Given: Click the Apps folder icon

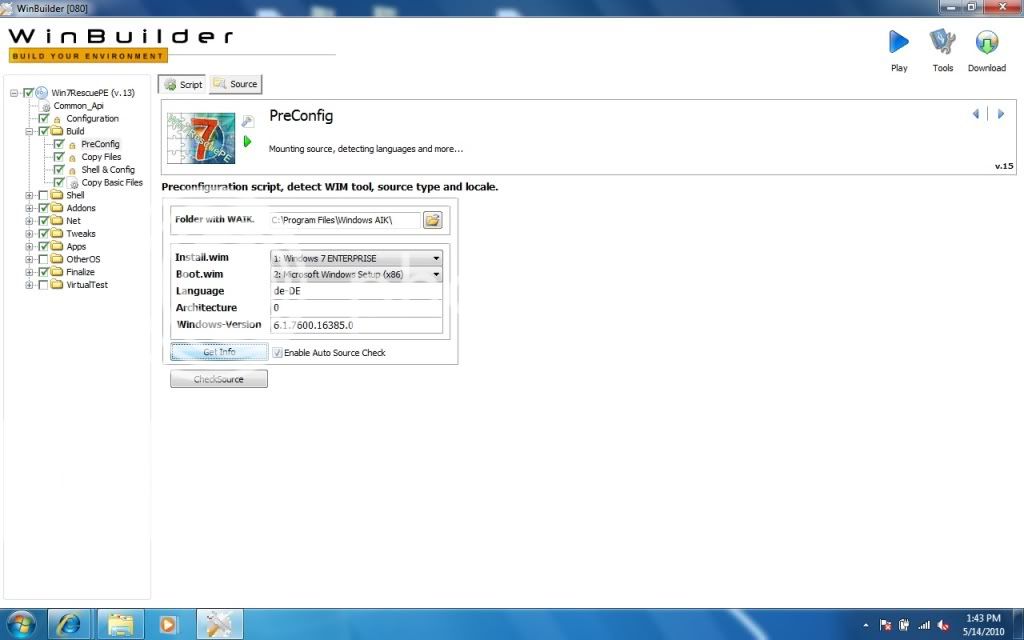Looking at the screenshot, I should pos(57,246).
